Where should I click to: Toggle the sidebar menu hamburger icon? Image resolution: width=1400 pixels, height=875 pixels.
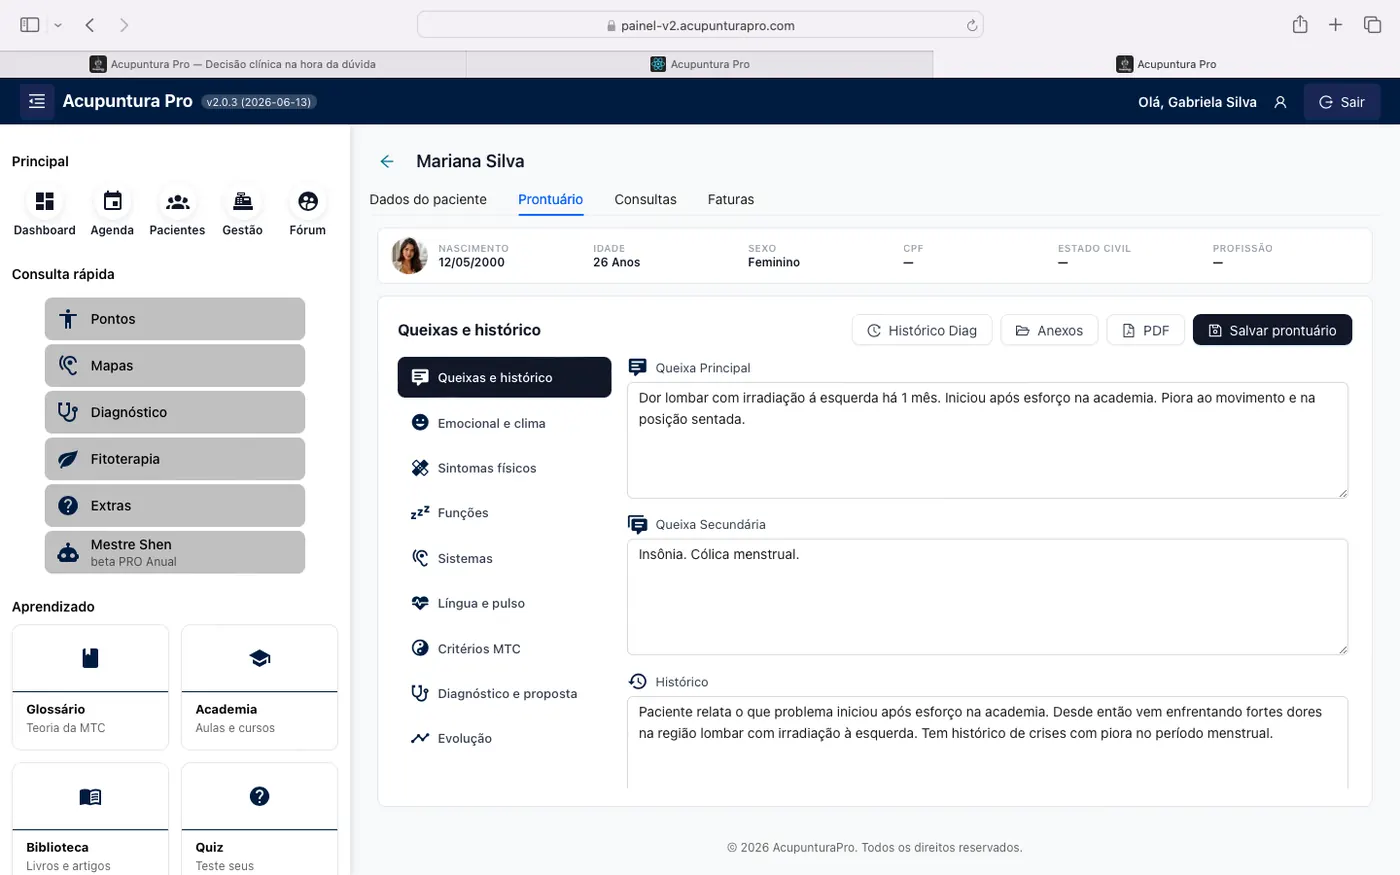(x=37, y=101)
